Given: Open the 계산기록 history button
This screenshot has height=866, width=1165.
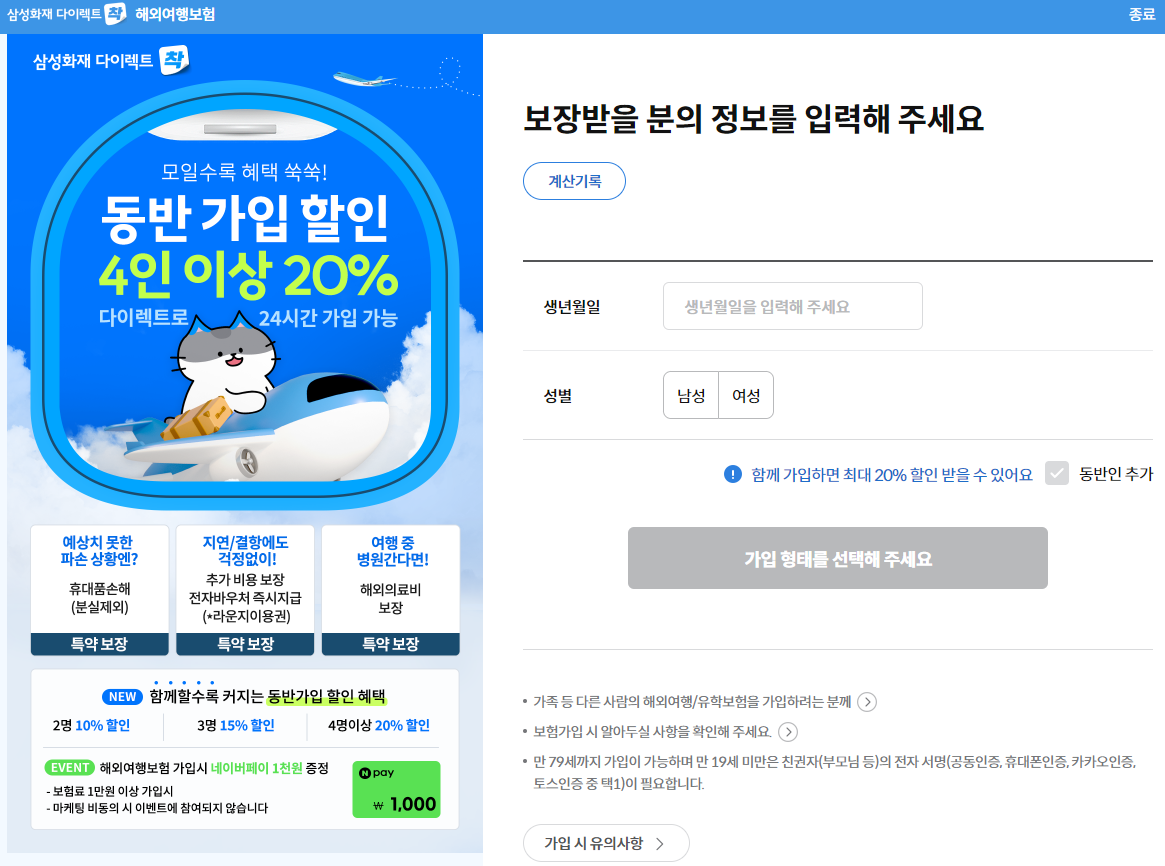Looking at the screenshot, I should click(574, 181).
